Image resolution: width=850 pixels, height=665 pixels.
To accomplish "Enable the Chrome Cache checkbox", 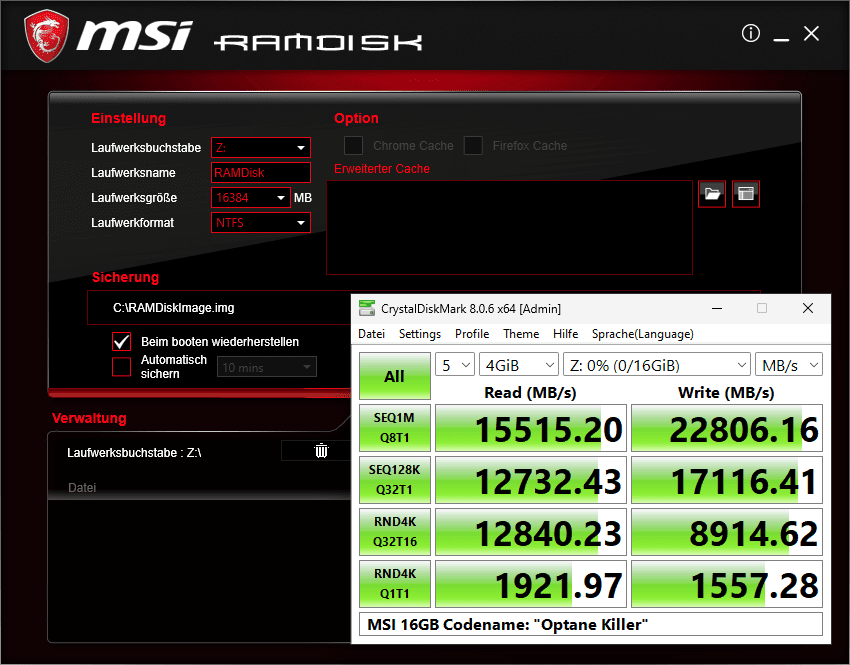I will point(353,145).
